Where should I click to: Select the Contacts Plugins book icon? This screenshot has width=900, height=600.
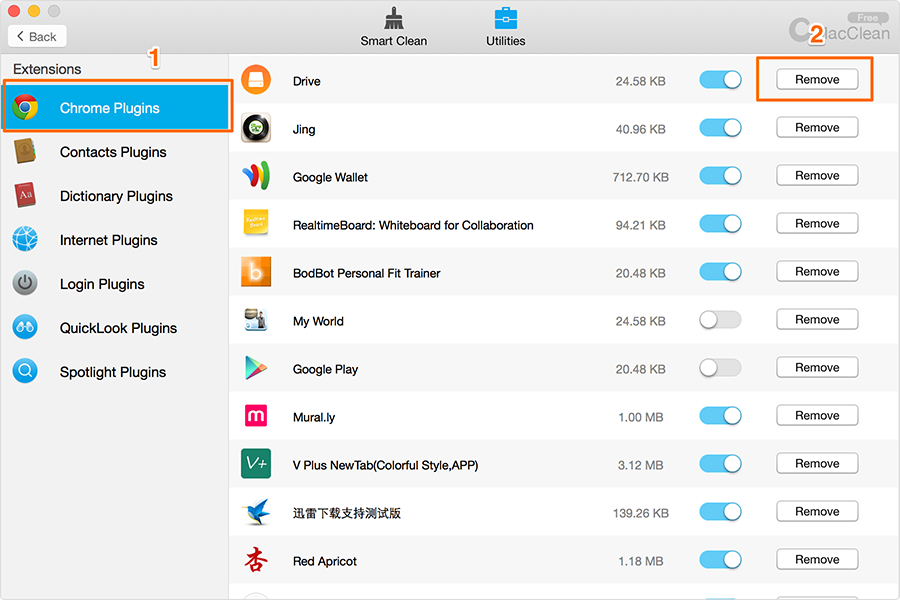click(x=26, y=152)
